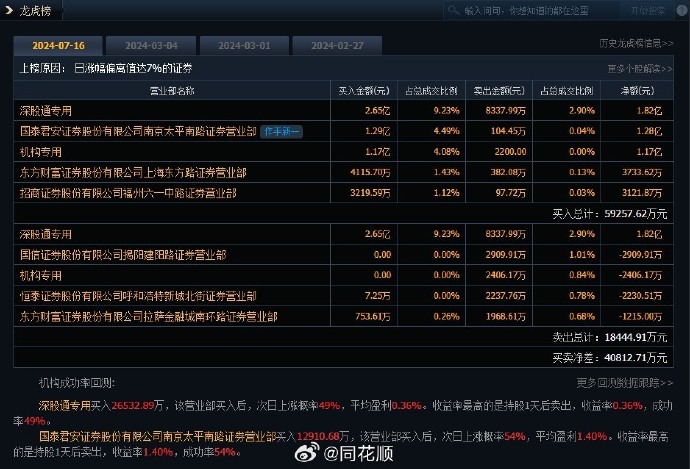Click the 买入总计 59257.62万元 total
The image size is (690, 469).
pyautogui.click(x=610, y=214)
